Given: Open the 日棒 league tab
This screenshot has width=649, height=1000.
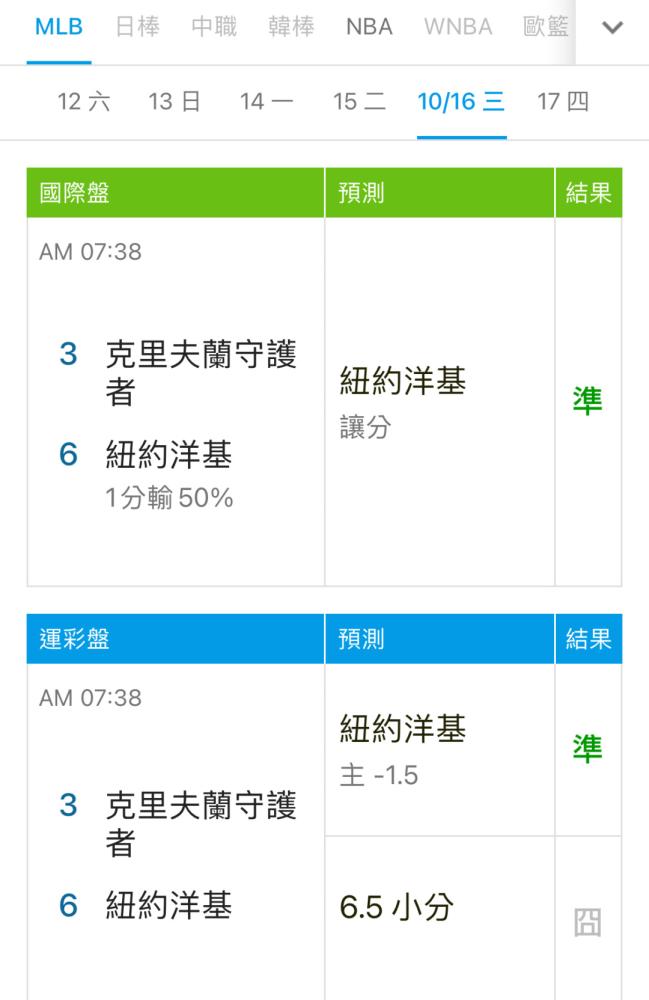Looking at the screenshot, I should 137,27.
